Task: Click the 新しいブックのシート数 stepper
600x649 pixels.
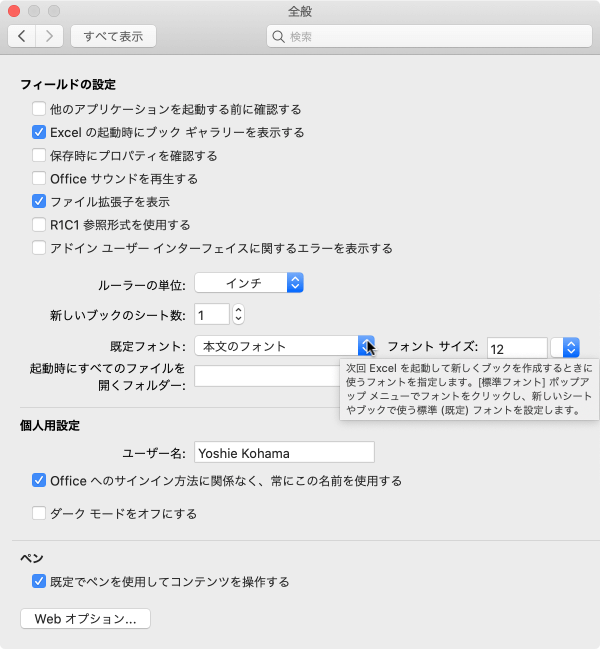Action: (238, 315)
